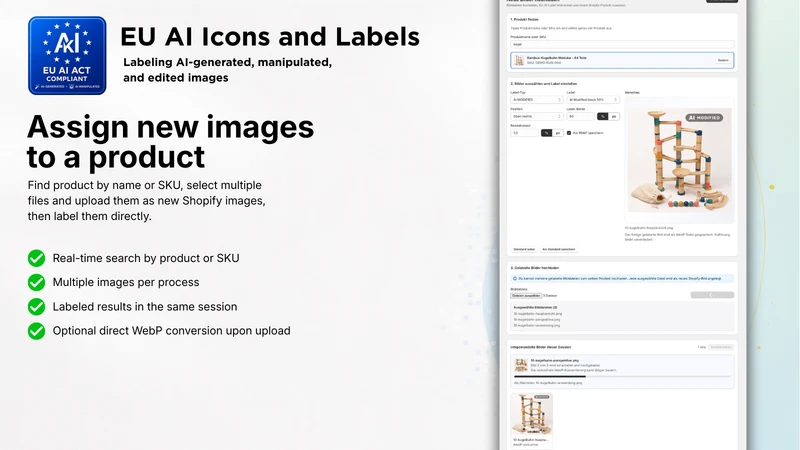Click the Standard laden button
This screenshot has height=450, width=800.
[x=524, y=249]
